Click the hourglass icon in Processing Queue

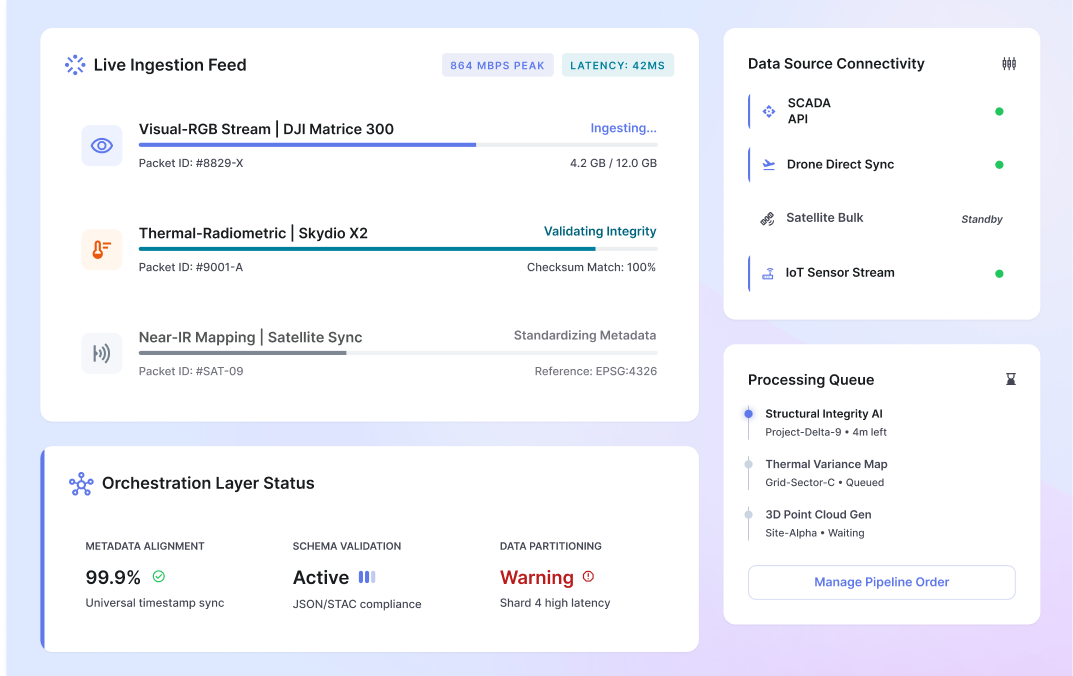coord(1010,379)
